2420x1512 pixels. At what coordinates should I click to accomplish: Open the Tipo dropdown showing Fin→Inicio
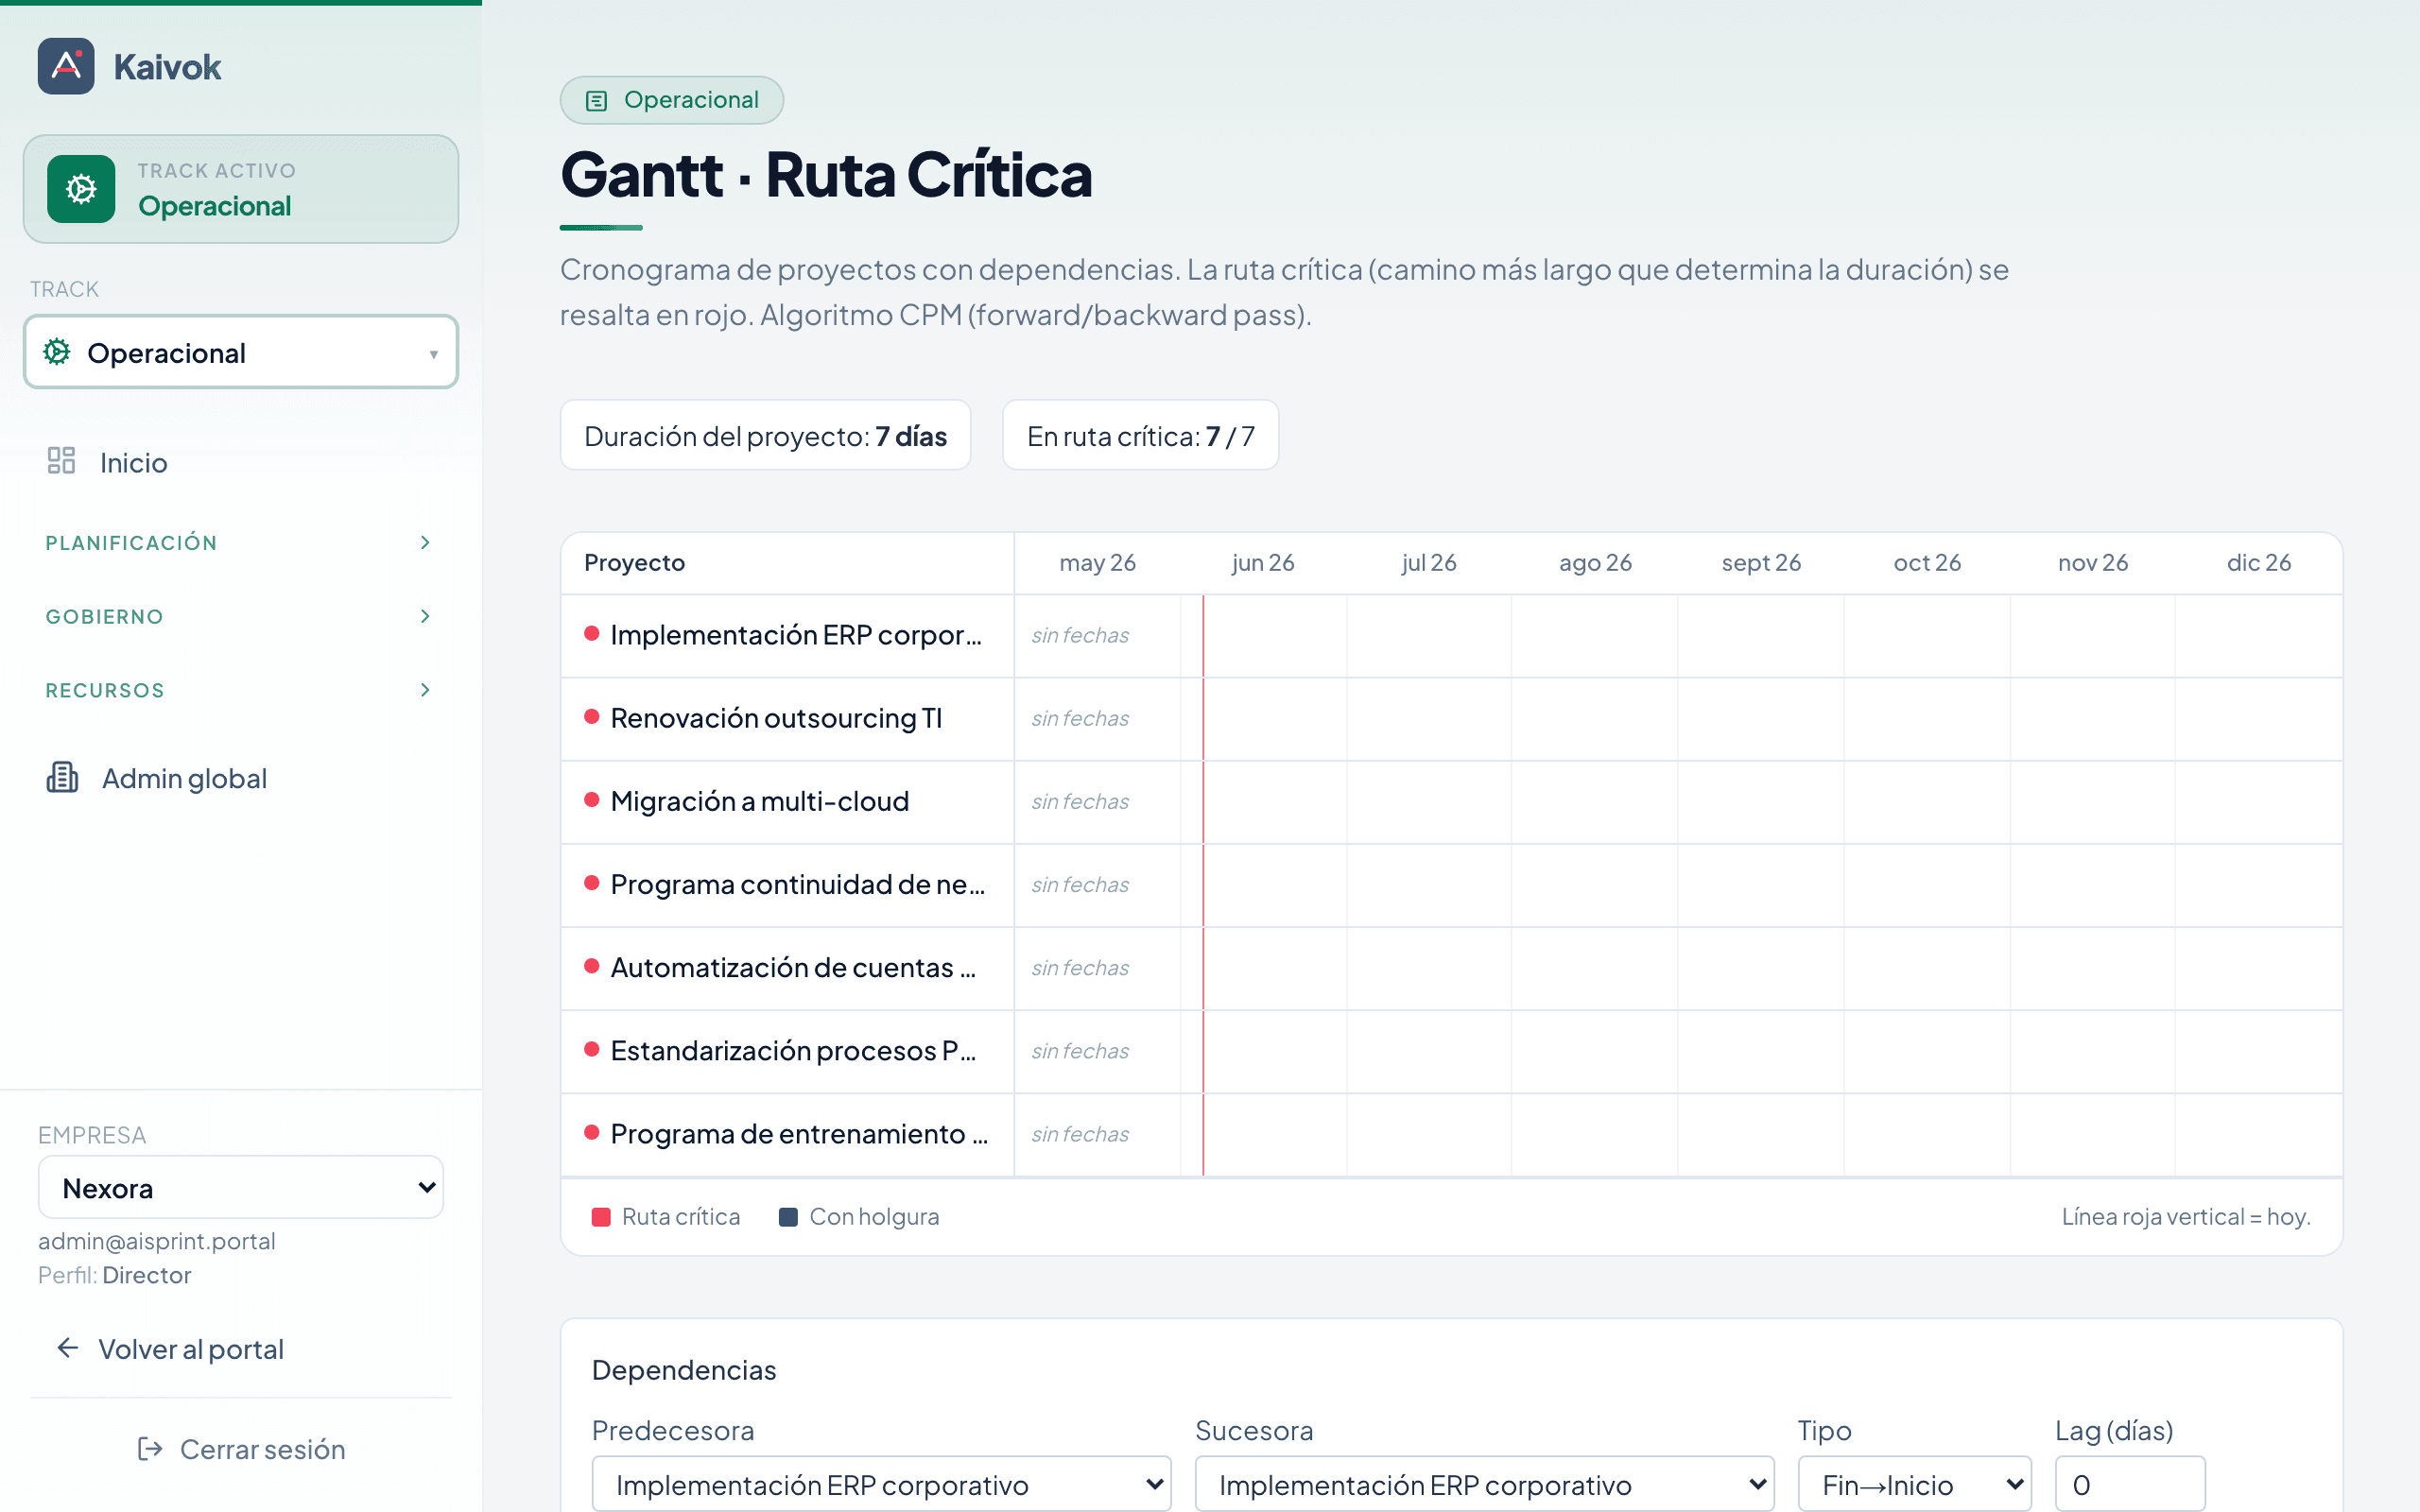click(x=1915, y=1484)
